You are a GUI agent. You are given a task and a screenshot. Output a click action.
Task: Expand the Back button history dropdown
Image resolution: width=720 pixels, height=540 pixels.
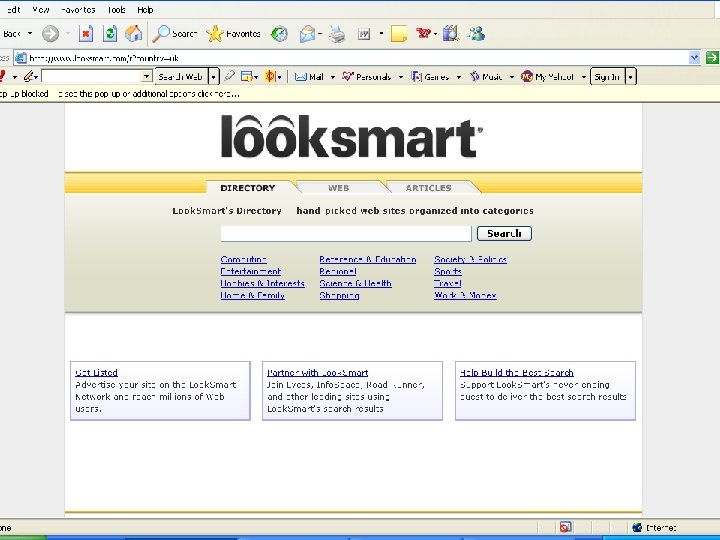click(x=30, y=34)
